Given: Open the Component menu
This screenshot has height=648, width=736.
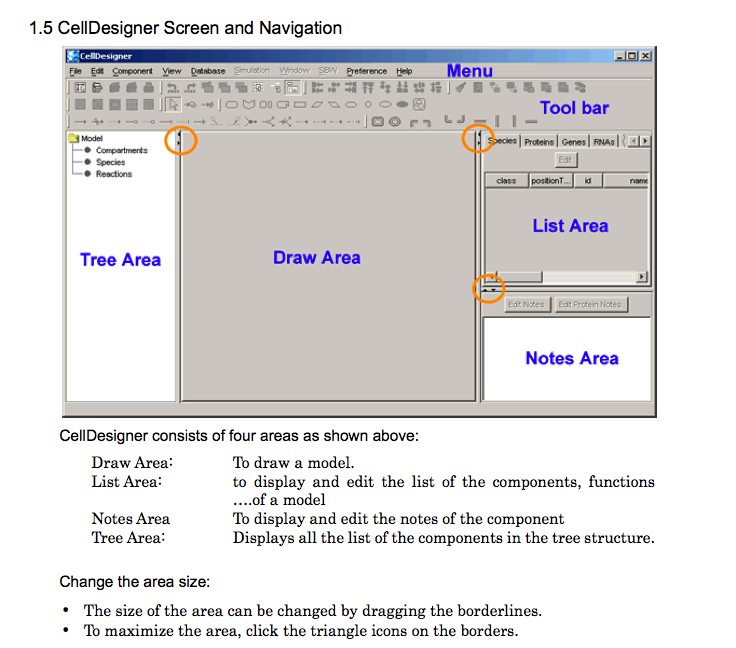Looking at the screenshot, I should 132,71.
